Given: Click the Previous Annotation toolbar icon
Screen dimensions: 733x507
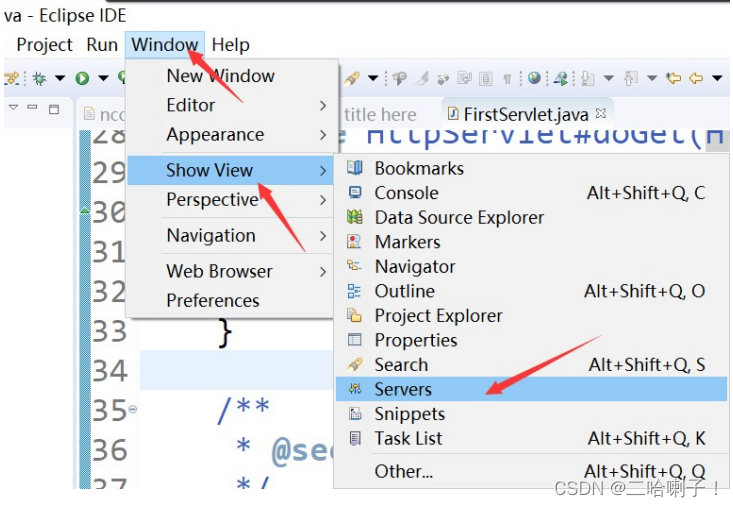Looking at the screenshot, I should [631, 78].
